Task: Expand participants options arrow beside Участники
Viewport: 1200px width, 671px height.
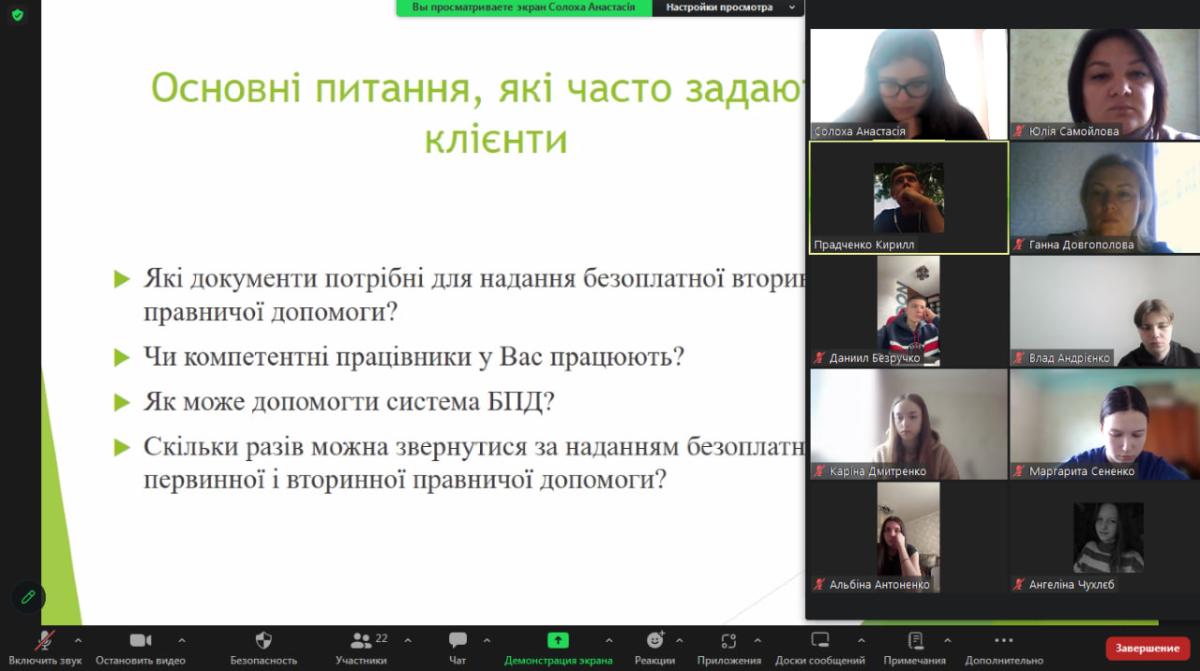Action: tap(407, 640)
